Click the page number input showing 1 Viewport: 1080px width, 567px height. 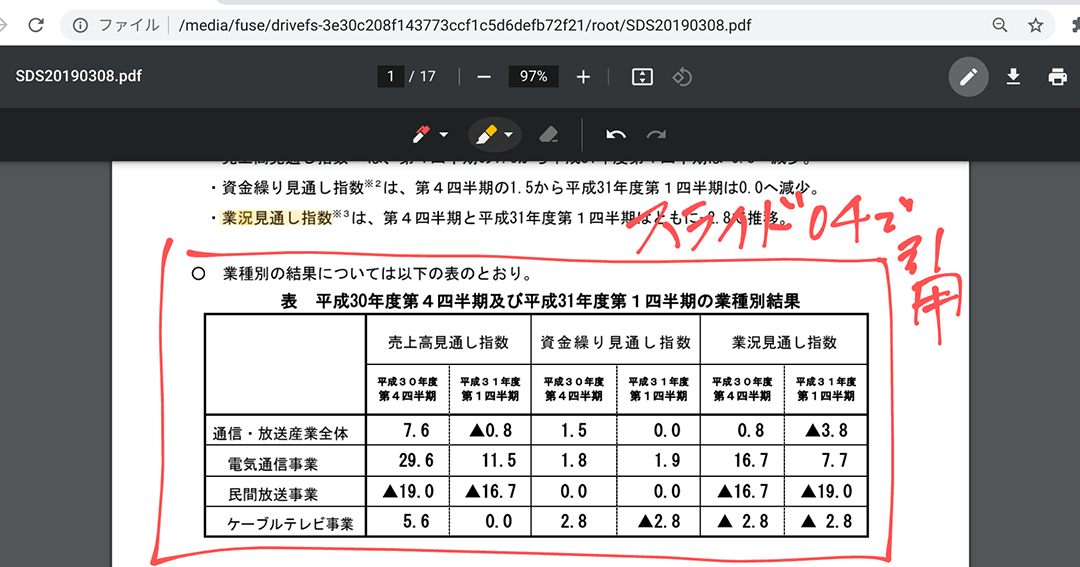point(391,76)
